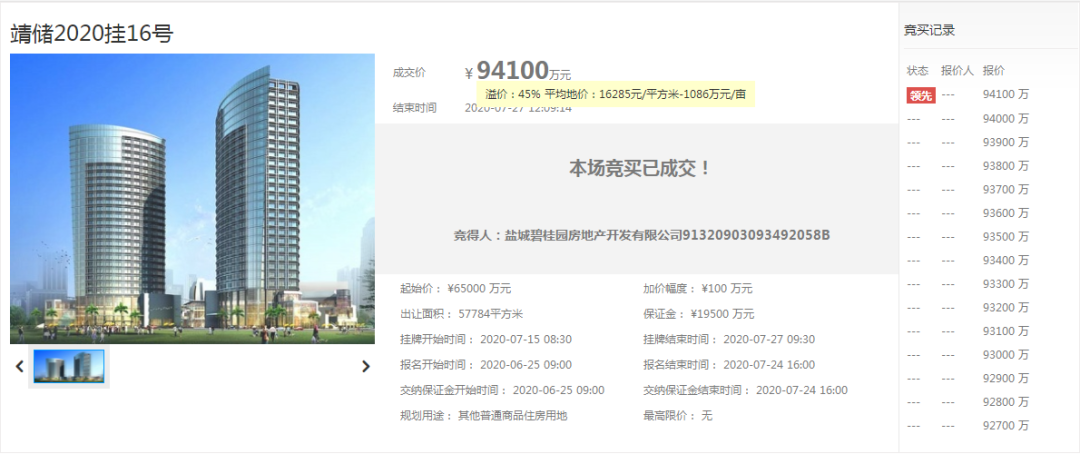
Task: Click the yellow premium rate tooltip
Action: click(x=616, y=94)
